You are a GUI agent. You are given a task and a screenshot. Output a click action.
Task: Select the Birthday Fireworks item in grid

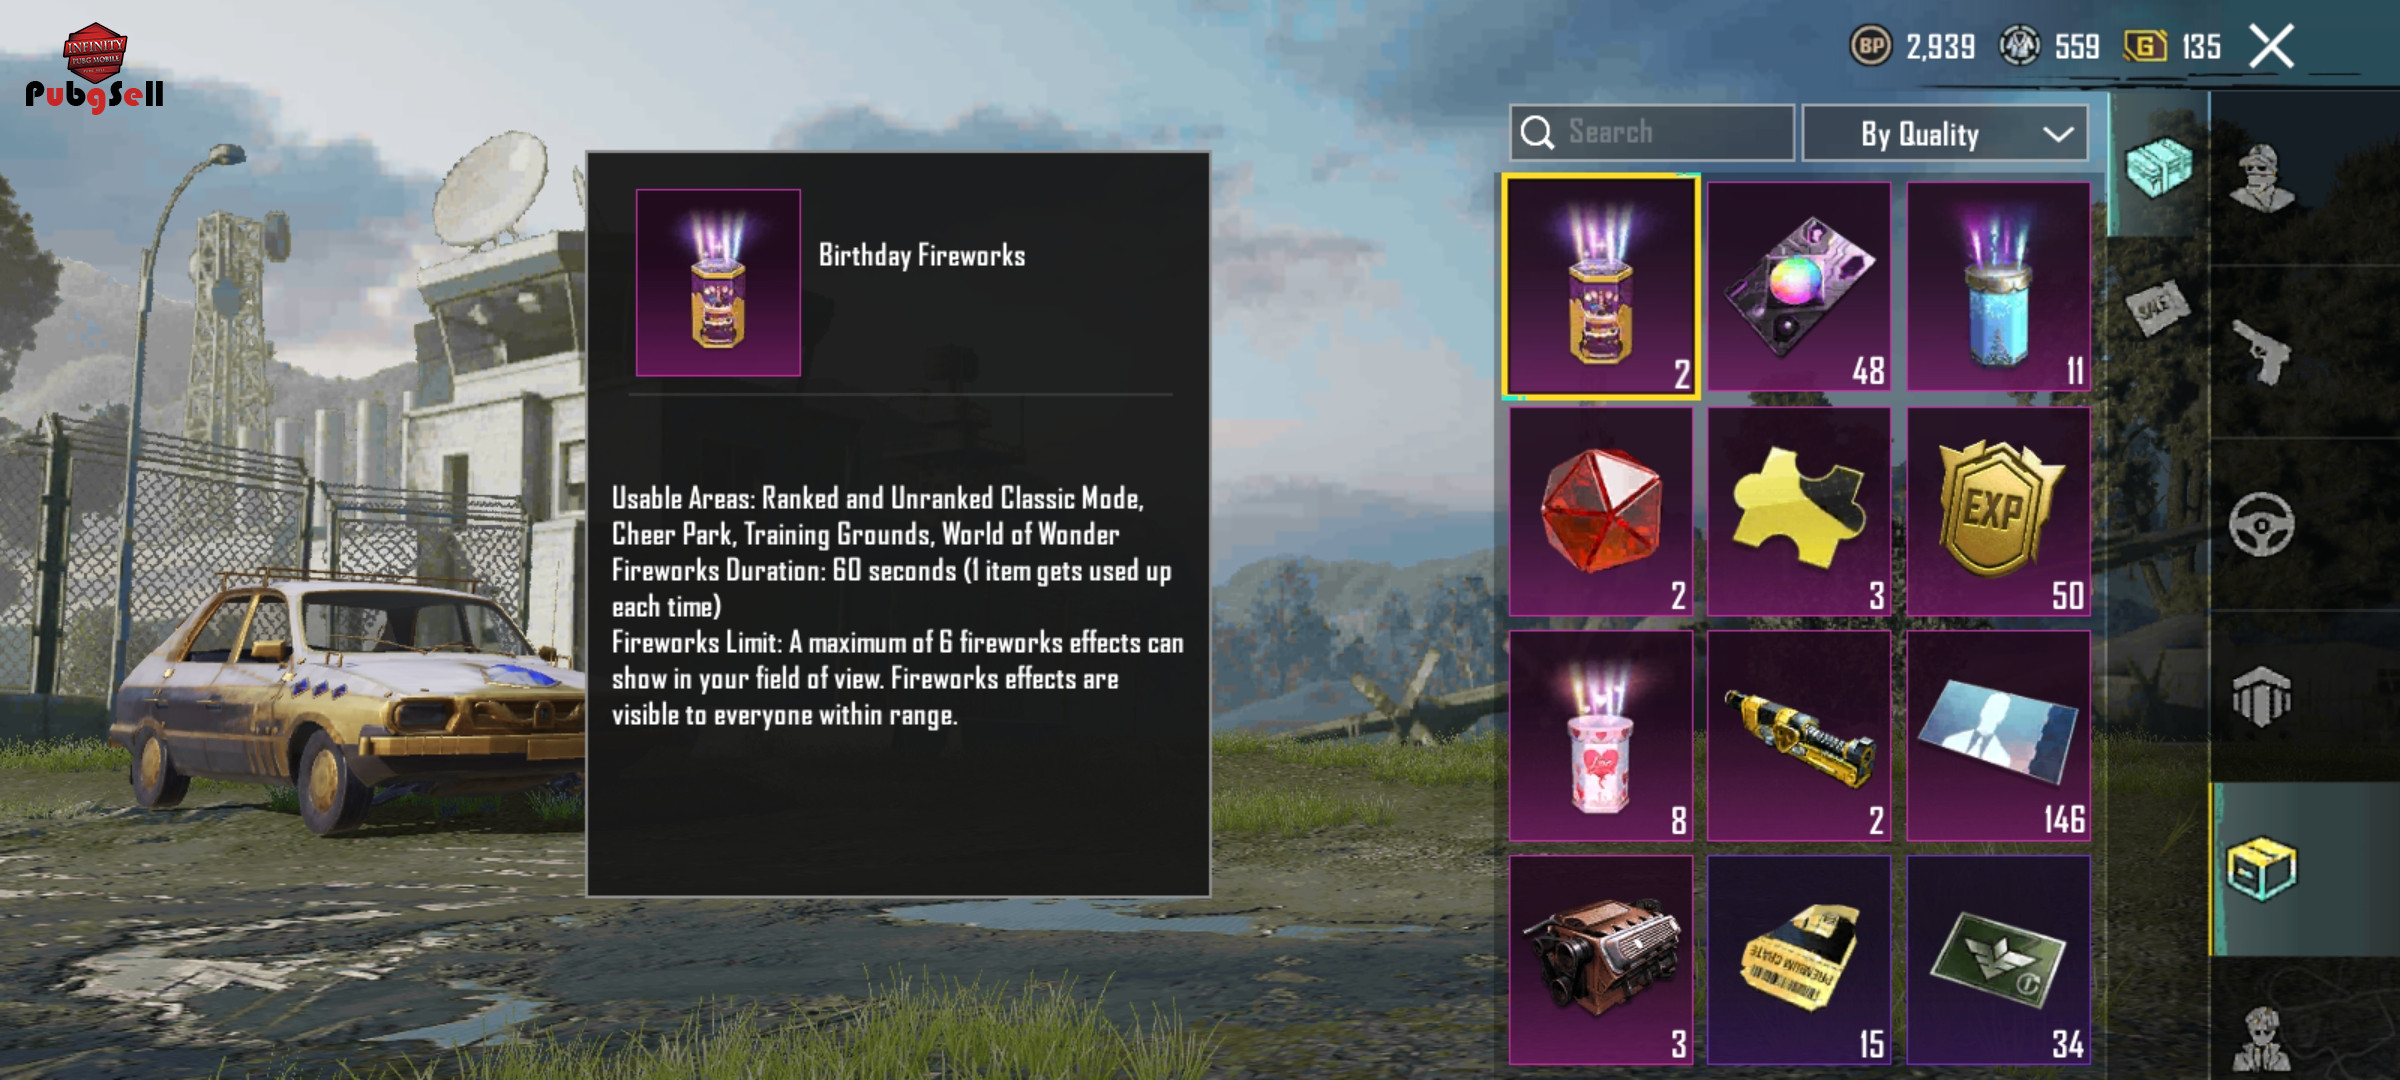click(1601, 287)
